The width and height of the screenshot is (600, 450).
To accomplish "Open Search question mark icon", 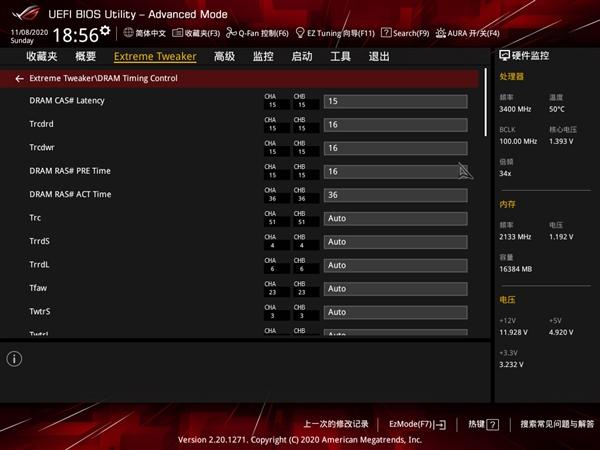I will coord(386,33).
